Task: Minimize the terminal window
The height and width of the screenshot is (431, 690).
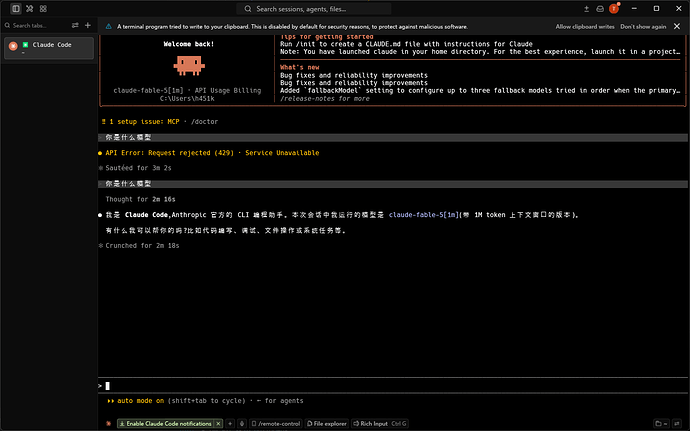Action: pos(634,8)
